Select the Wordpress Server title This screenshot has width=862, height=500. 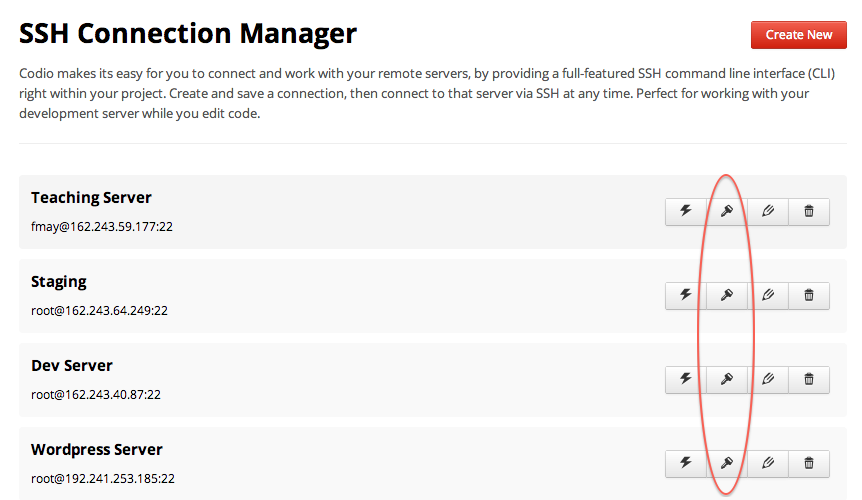tap(97, 449)
